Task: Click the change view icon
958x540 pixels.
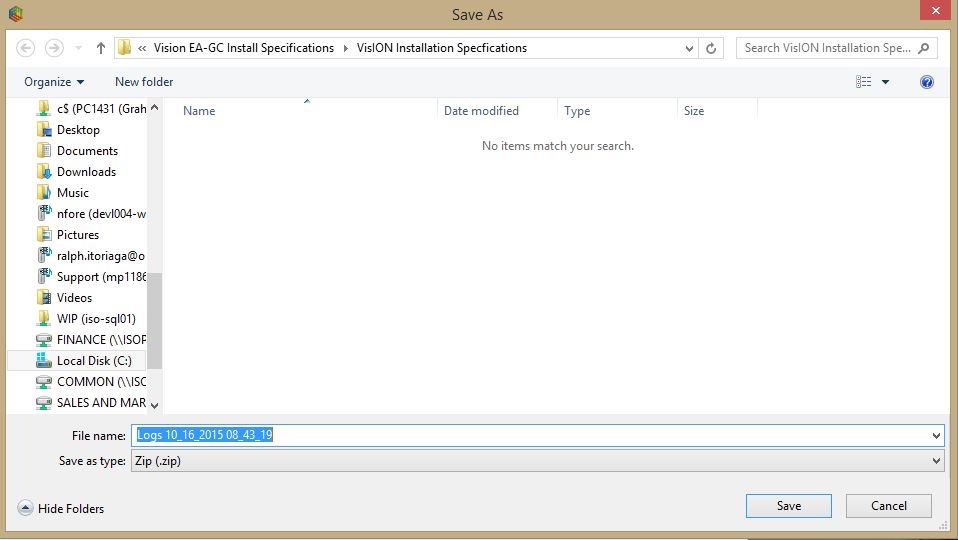Action: coord(864,82)
